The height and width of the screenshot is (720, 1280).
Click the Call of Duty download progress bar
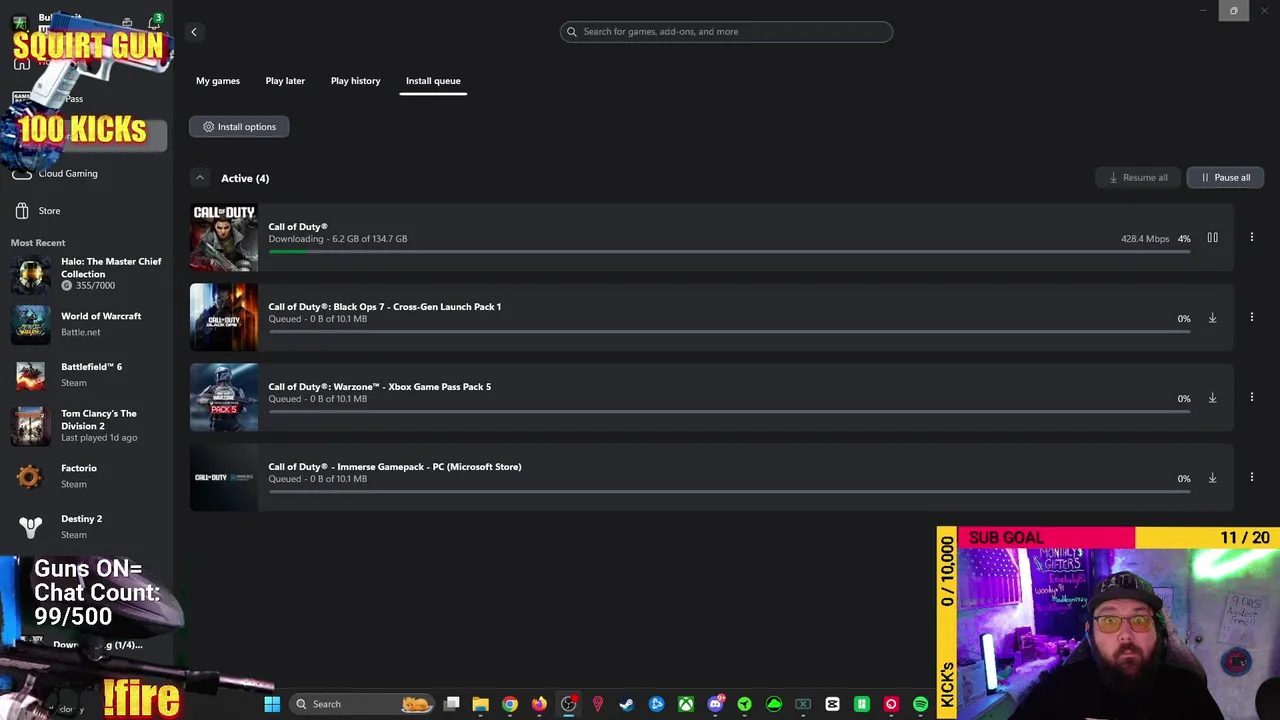point(729,252)
